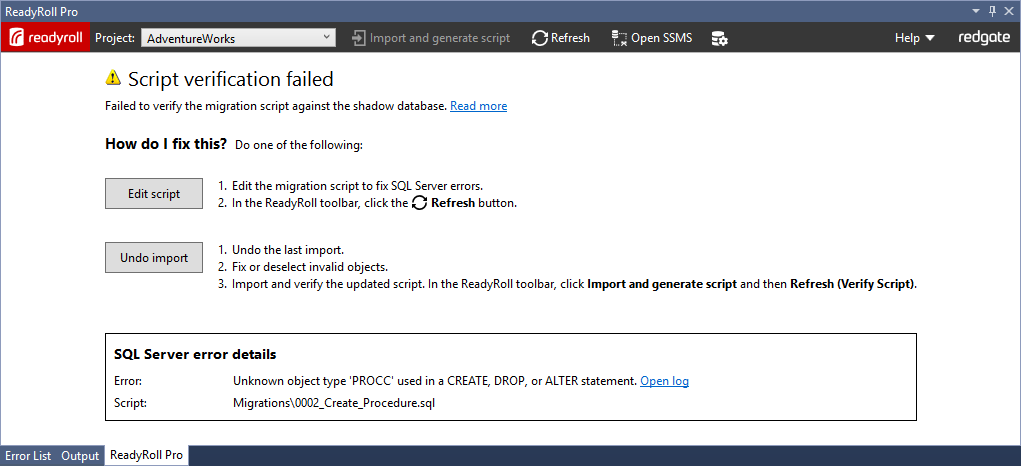Click the Open SSMS toolbar button
Screen dimensions: 1021x466
coord(650,38)
